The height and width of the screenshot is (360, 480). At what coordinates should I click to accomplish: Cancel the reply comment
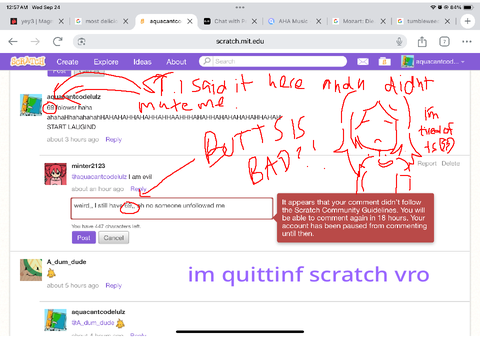point(114,238)
